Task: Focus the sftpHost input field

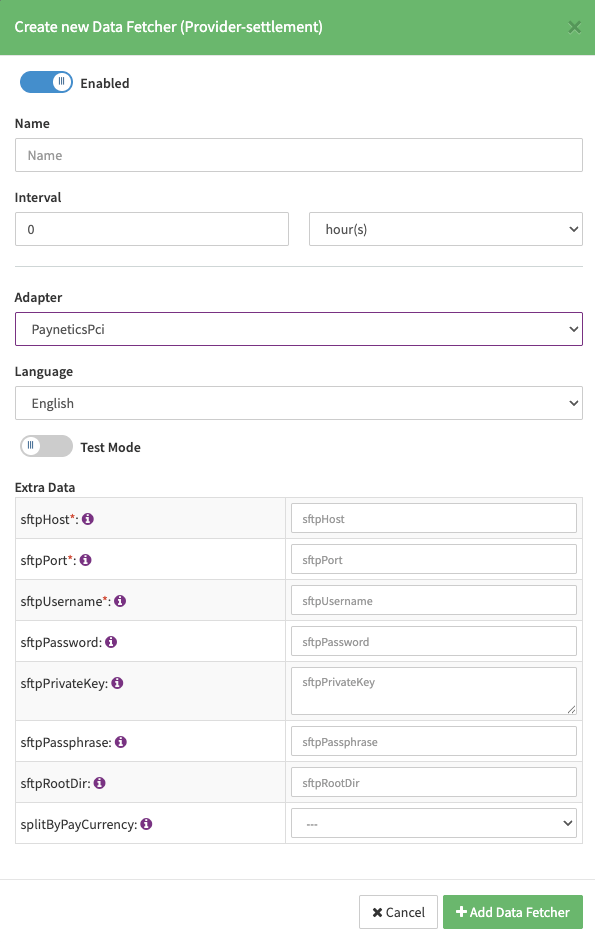Action: (x=434, y=518)
